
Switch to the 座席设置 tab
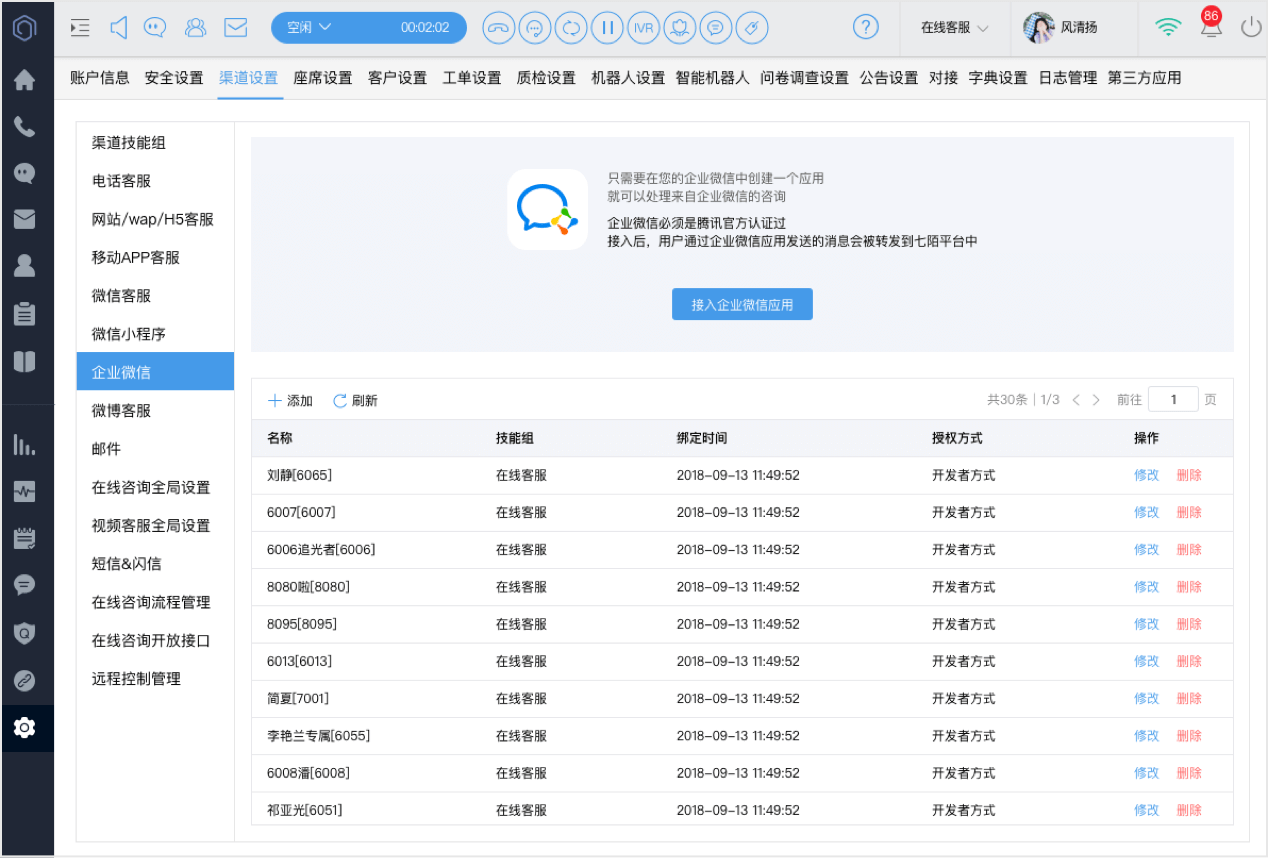pos(323,78)
